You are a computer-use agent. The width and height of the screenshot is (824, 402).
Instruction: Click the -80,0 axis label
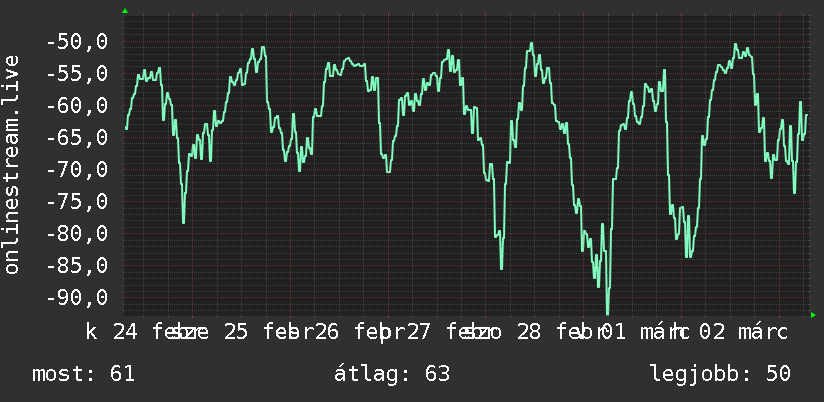tap(77, 233)
